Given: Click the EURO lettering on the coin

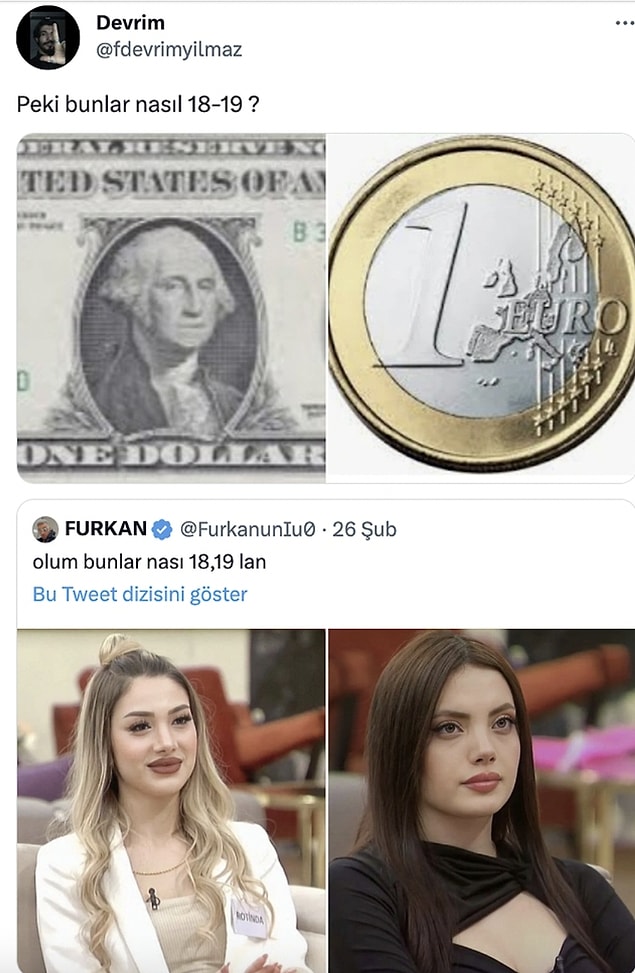Looking at the screenshot, I should [562, 316].
